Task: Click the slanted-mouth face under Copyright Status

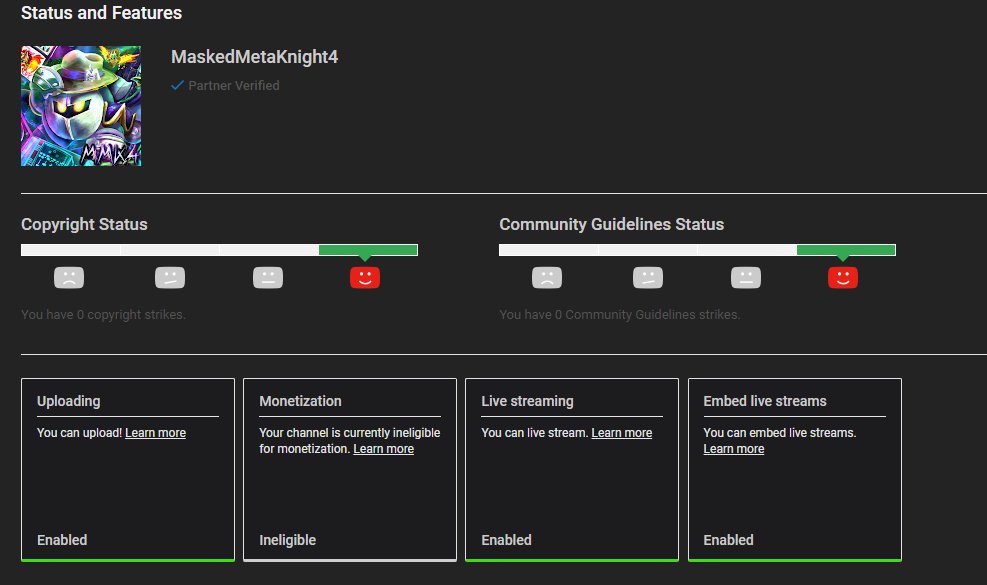Action: 170,277
